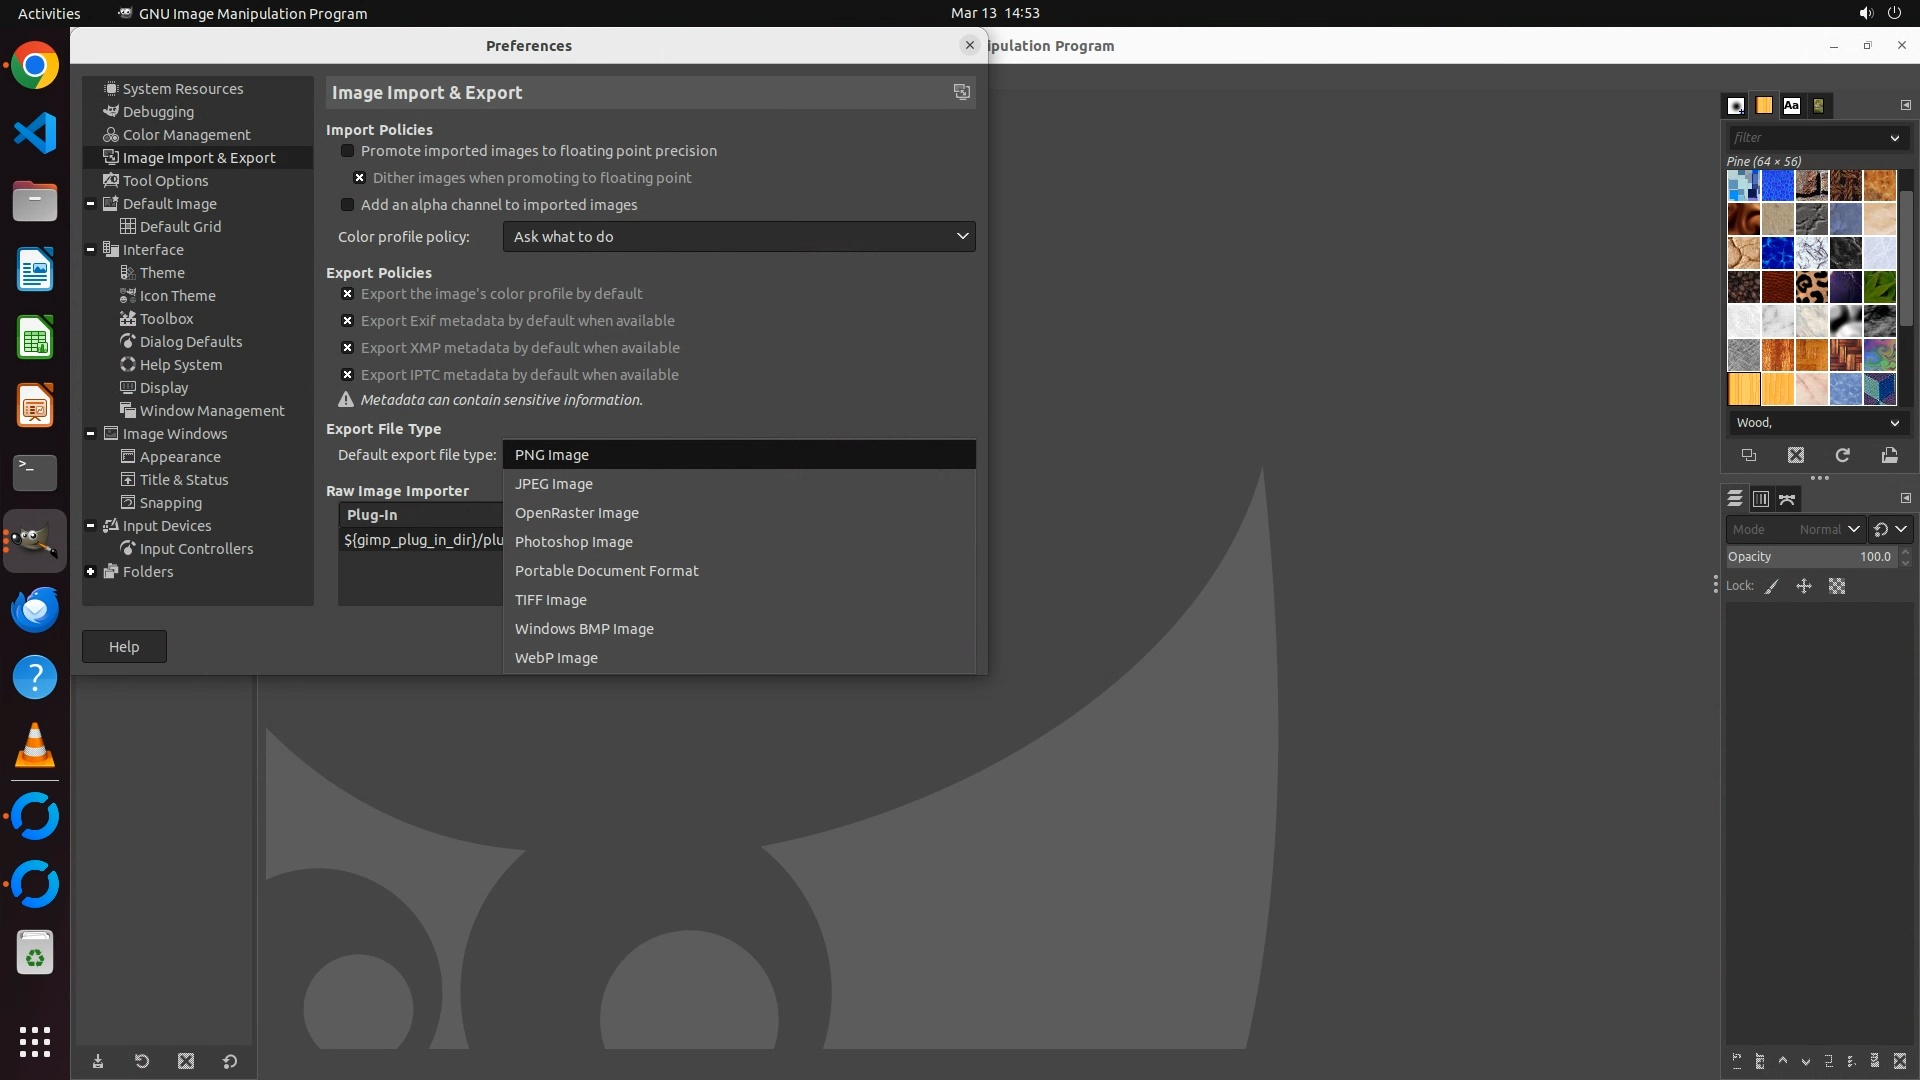This screenshot has height=1080, width=1920.
Task: Click the refresh patterns icon
Action: pos(1842,455)
